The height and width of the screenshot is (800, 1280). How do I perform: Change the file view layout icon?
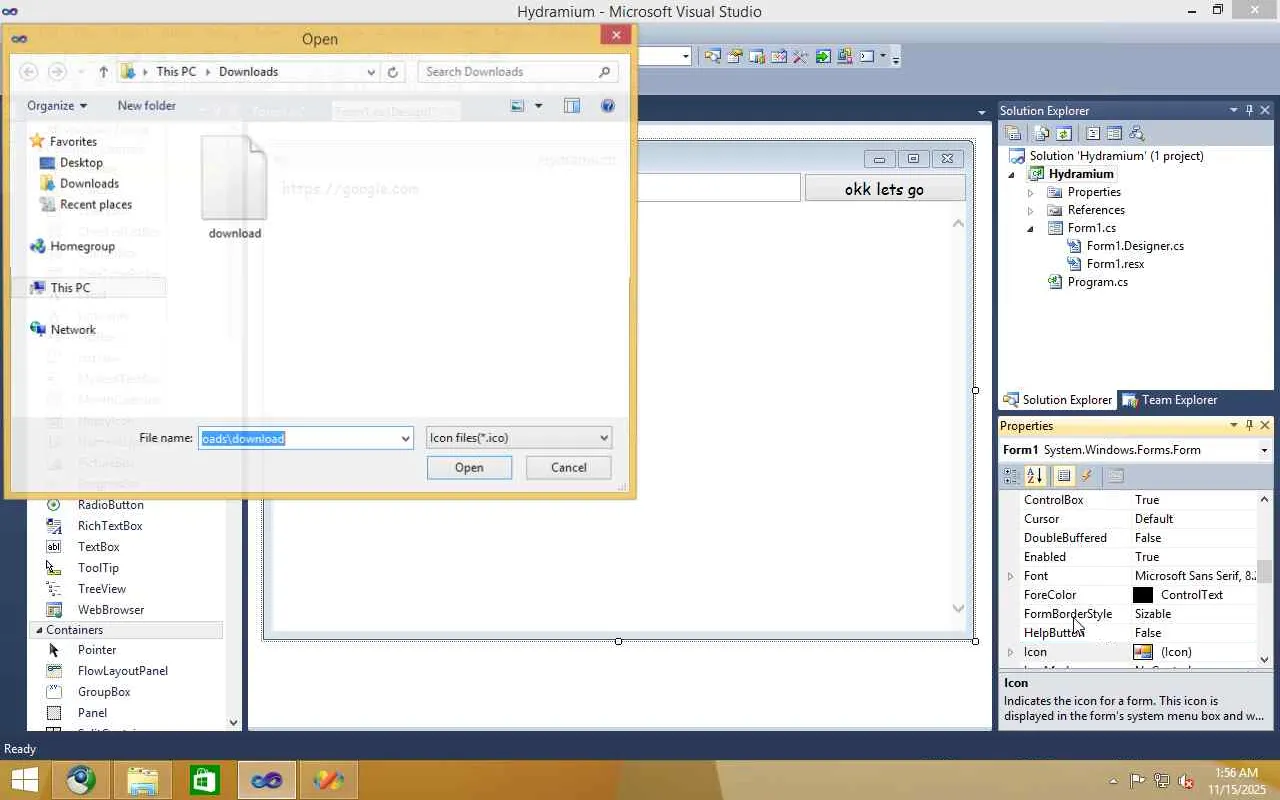click(518, 105)
